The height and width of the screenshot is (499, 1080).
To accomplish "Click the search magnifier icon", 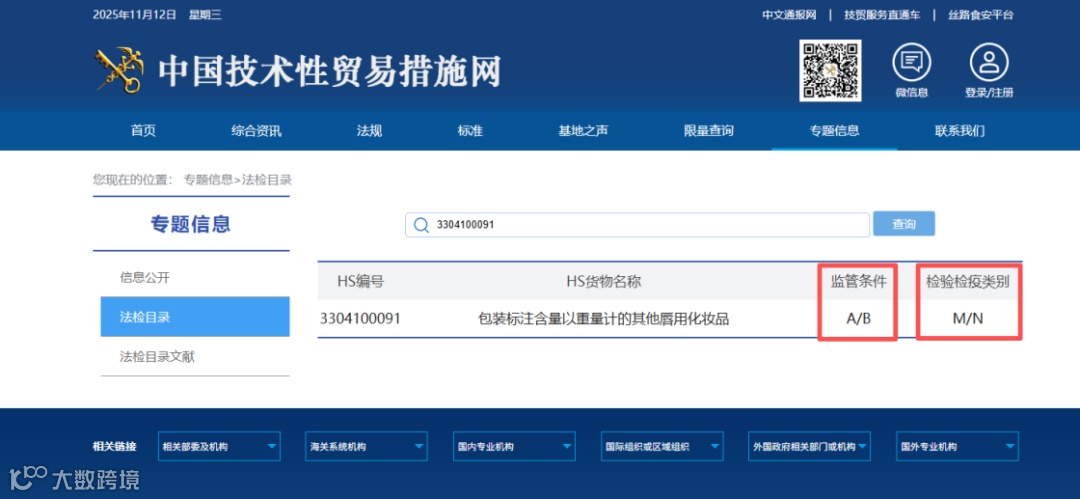I will coord(421,225).
